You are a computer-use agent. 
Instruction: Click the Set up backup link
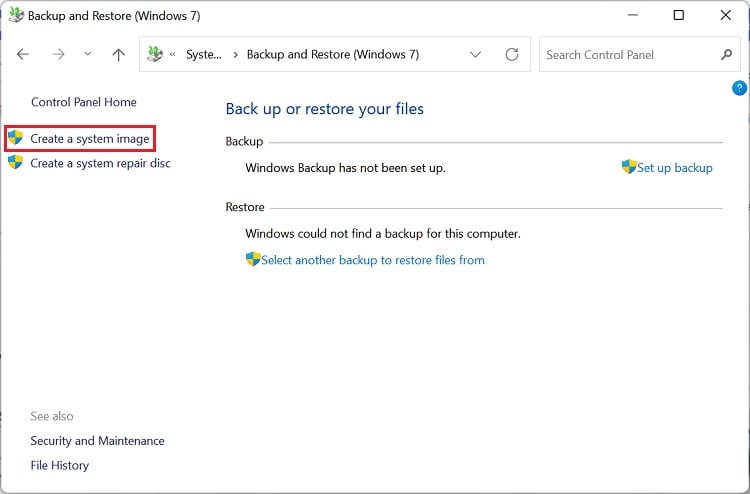click(x=675, y=168)
